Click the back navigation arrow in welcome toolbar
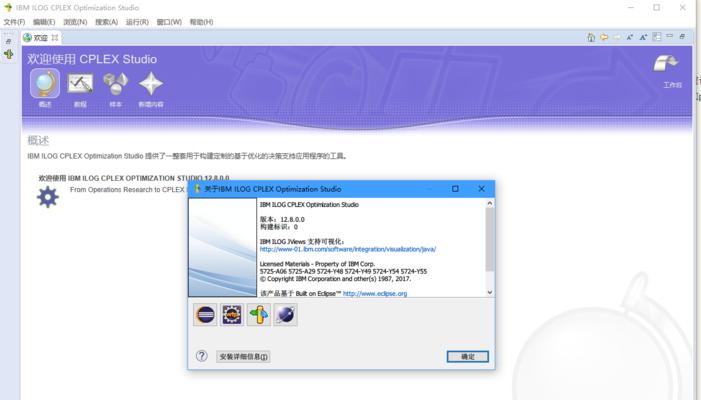 pyautogui.click(x=604, y=37)
